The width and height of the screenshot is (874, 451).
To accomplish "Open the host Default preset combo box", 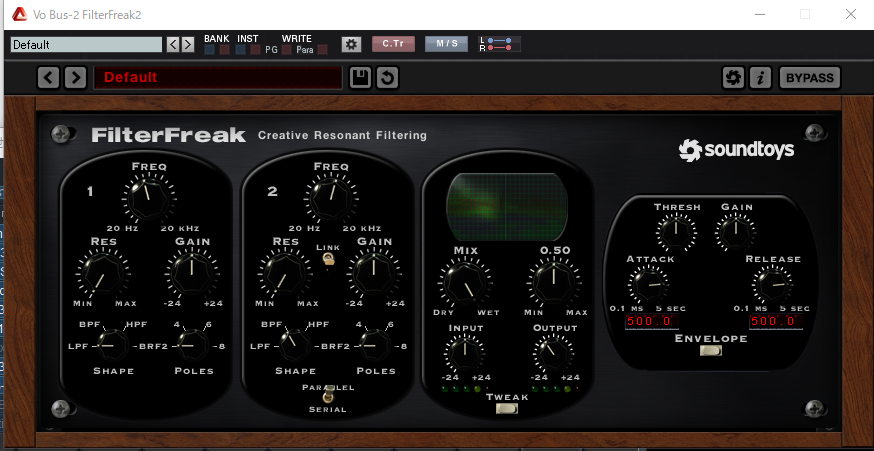I will click(x=86, y=45).
